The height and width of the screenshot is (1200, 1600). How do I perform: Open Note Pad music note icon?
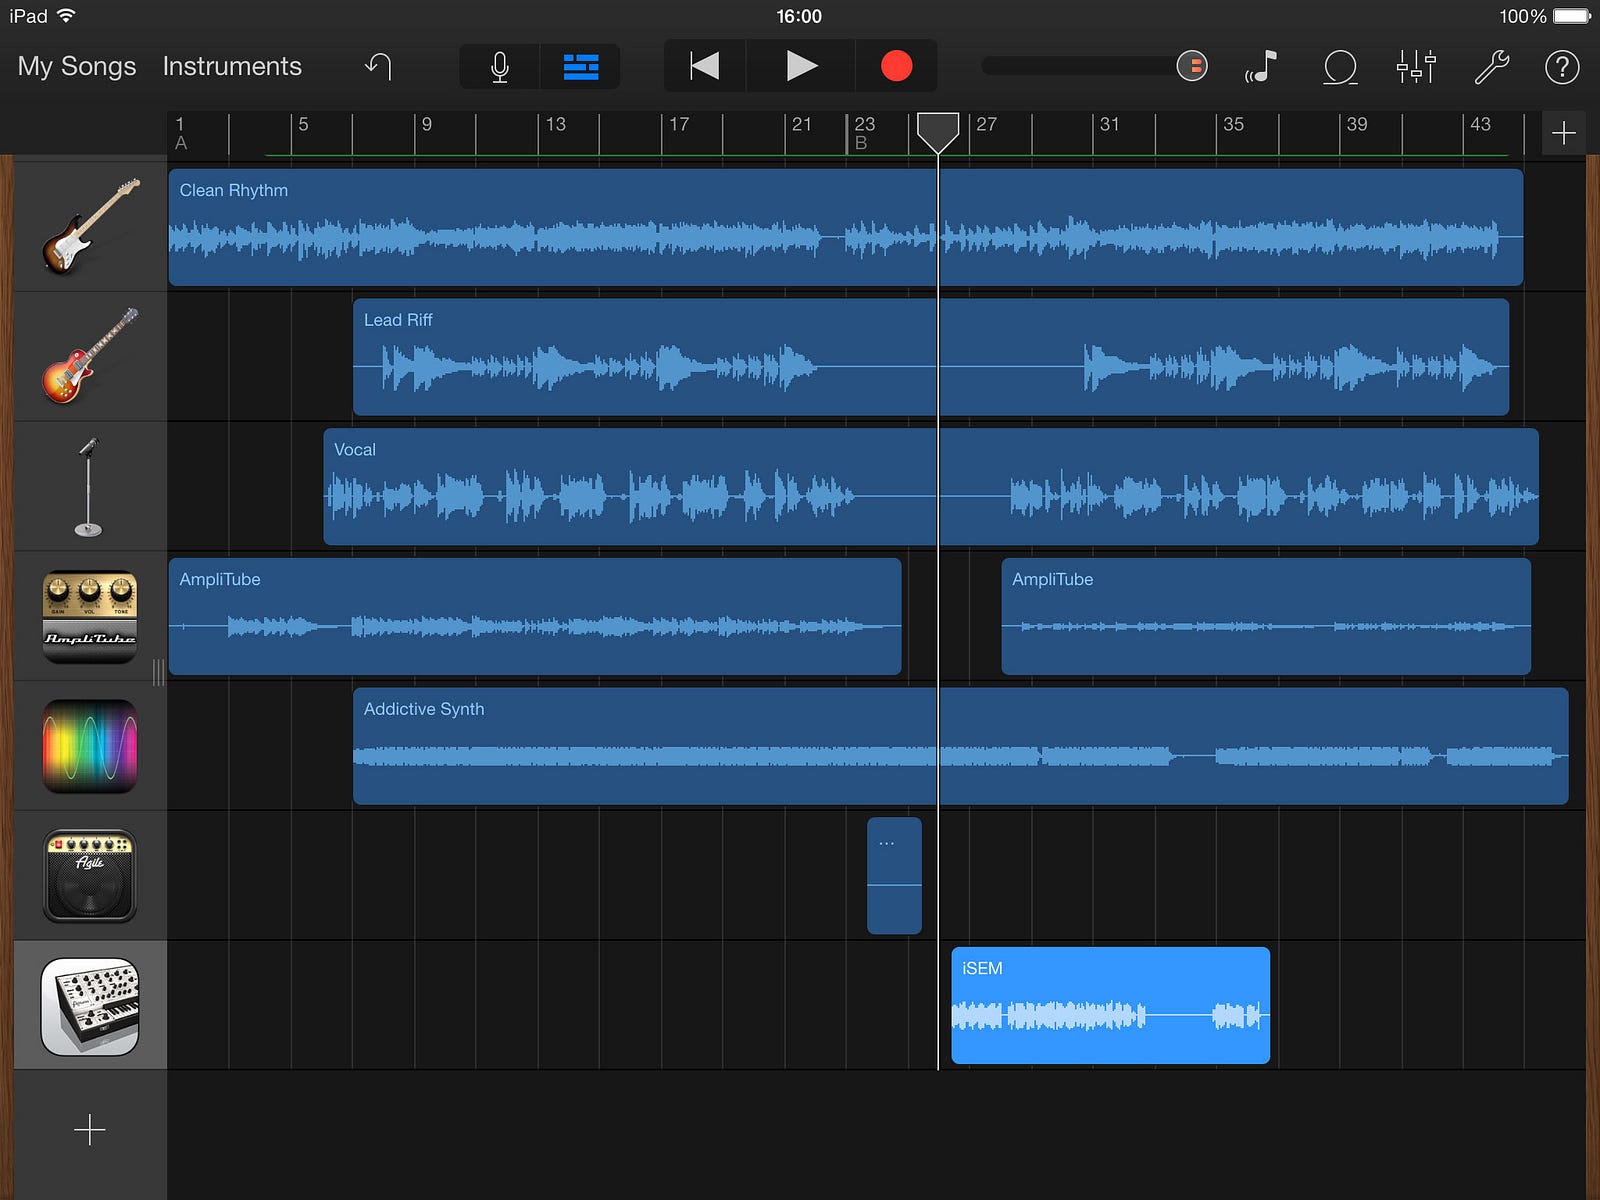[1261, 66]
